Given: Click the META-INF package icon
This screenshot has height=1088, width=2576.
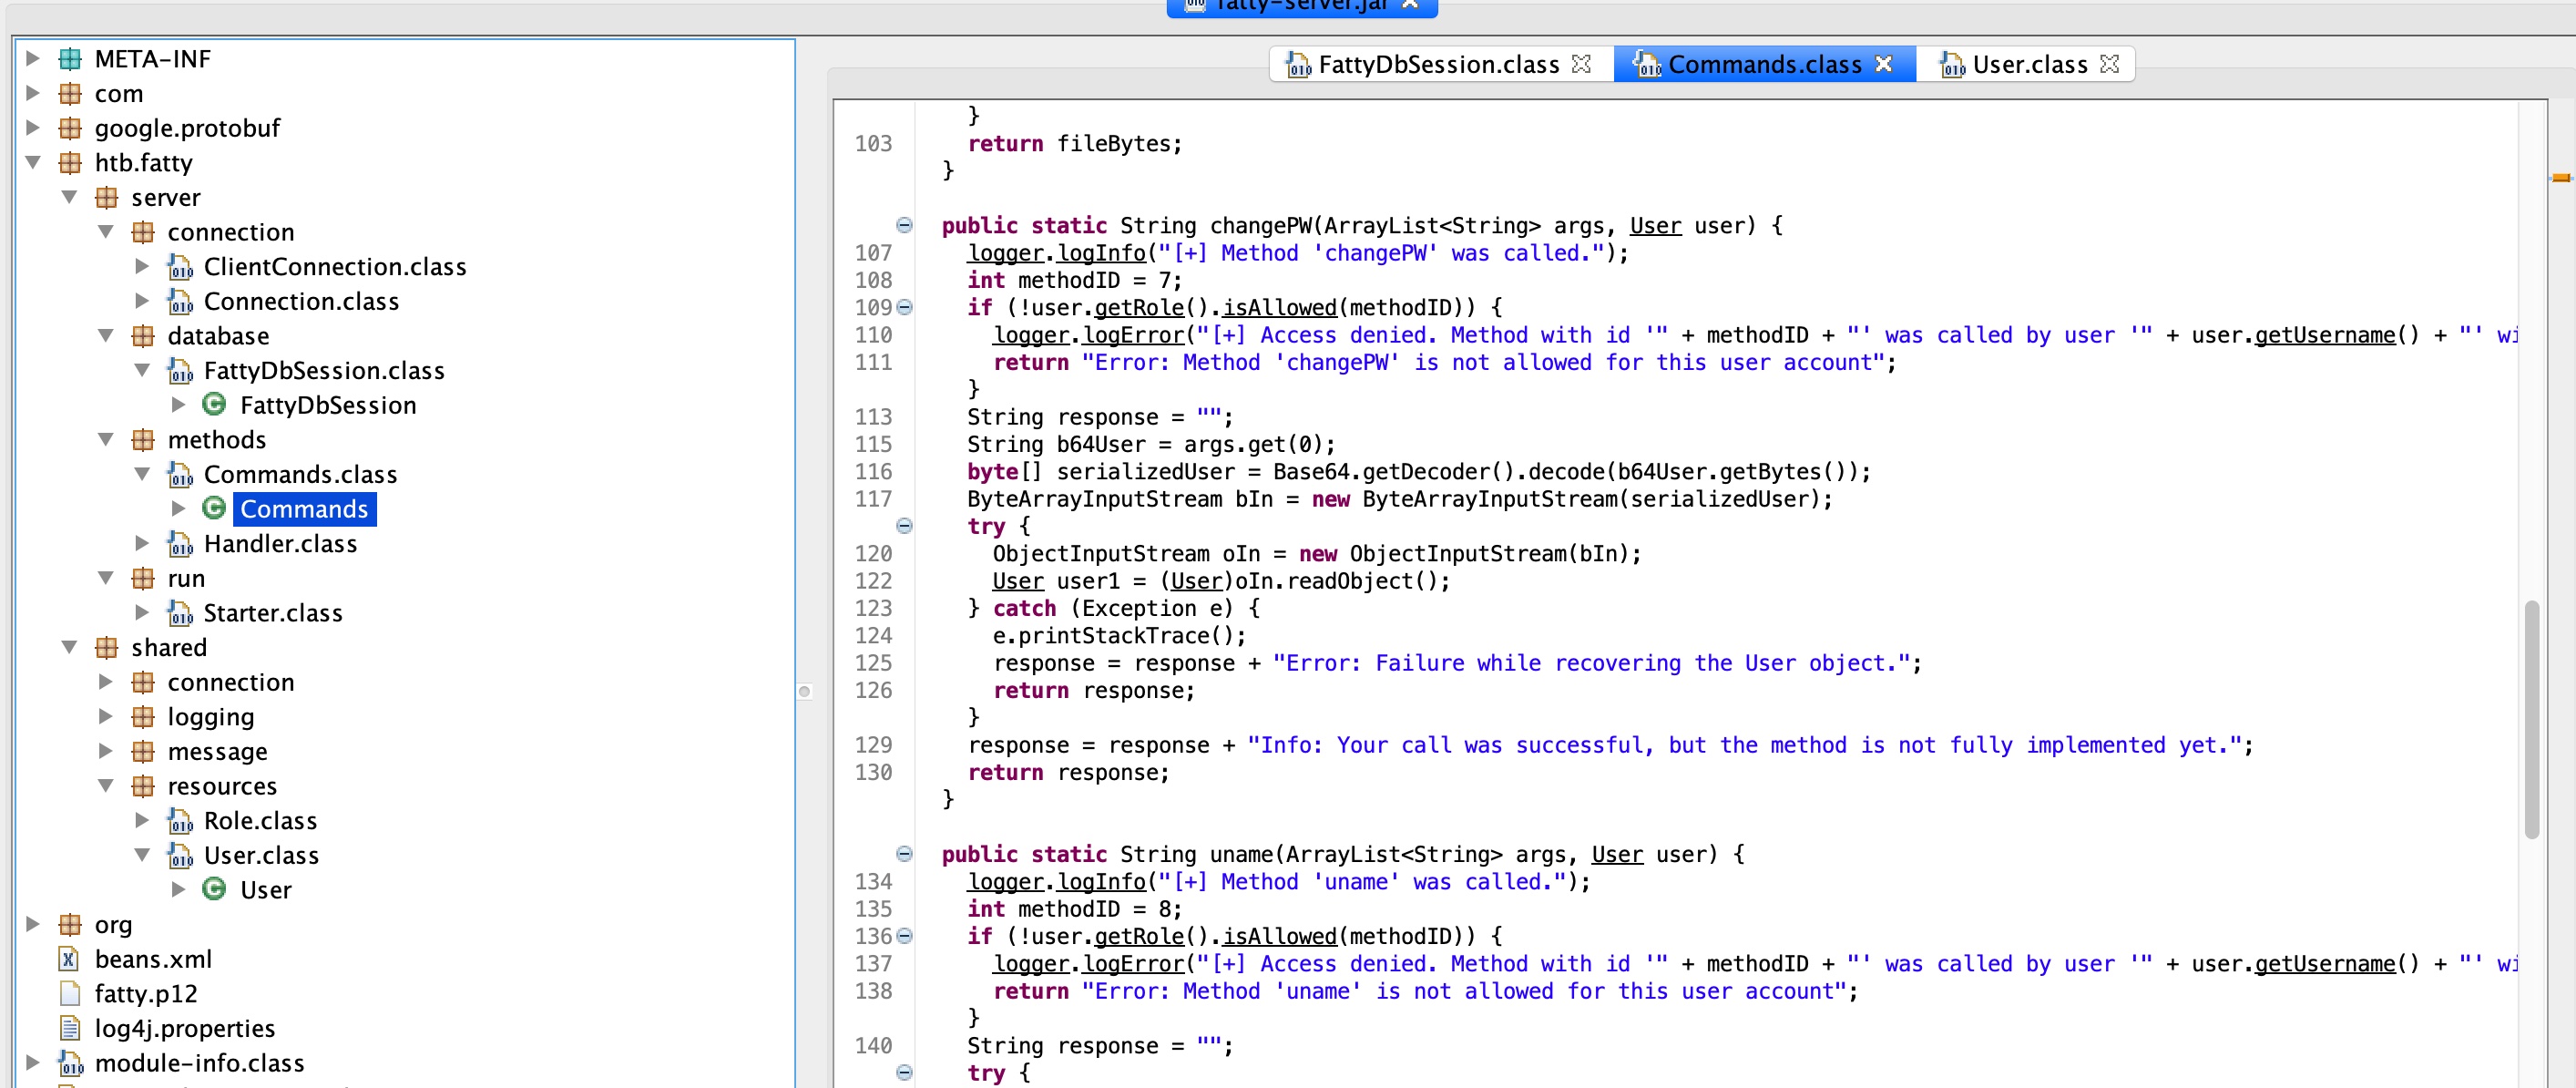Looking at the screenshot, I should click(x=70, y=59).
